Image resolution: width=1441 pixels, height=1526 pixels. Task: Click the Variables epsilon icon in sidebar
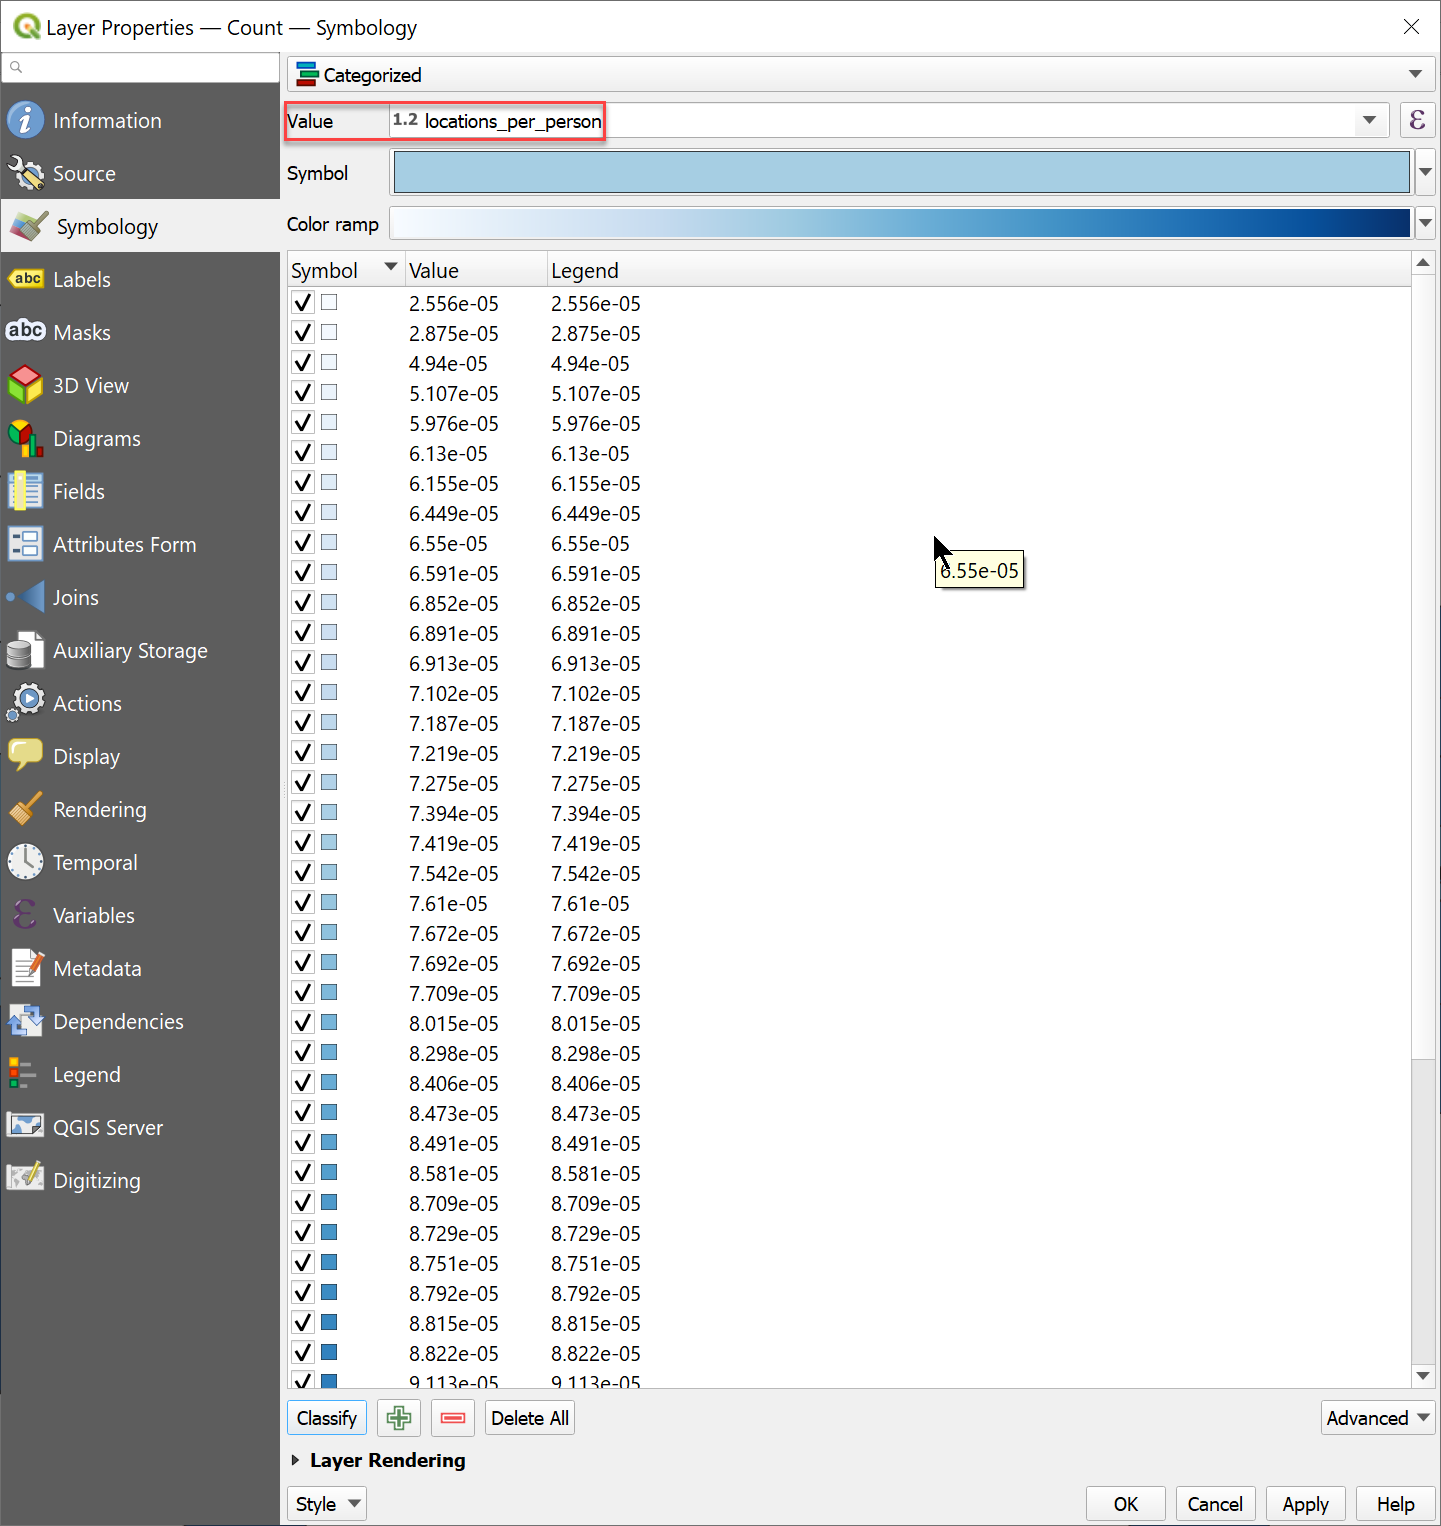point(26,915)
